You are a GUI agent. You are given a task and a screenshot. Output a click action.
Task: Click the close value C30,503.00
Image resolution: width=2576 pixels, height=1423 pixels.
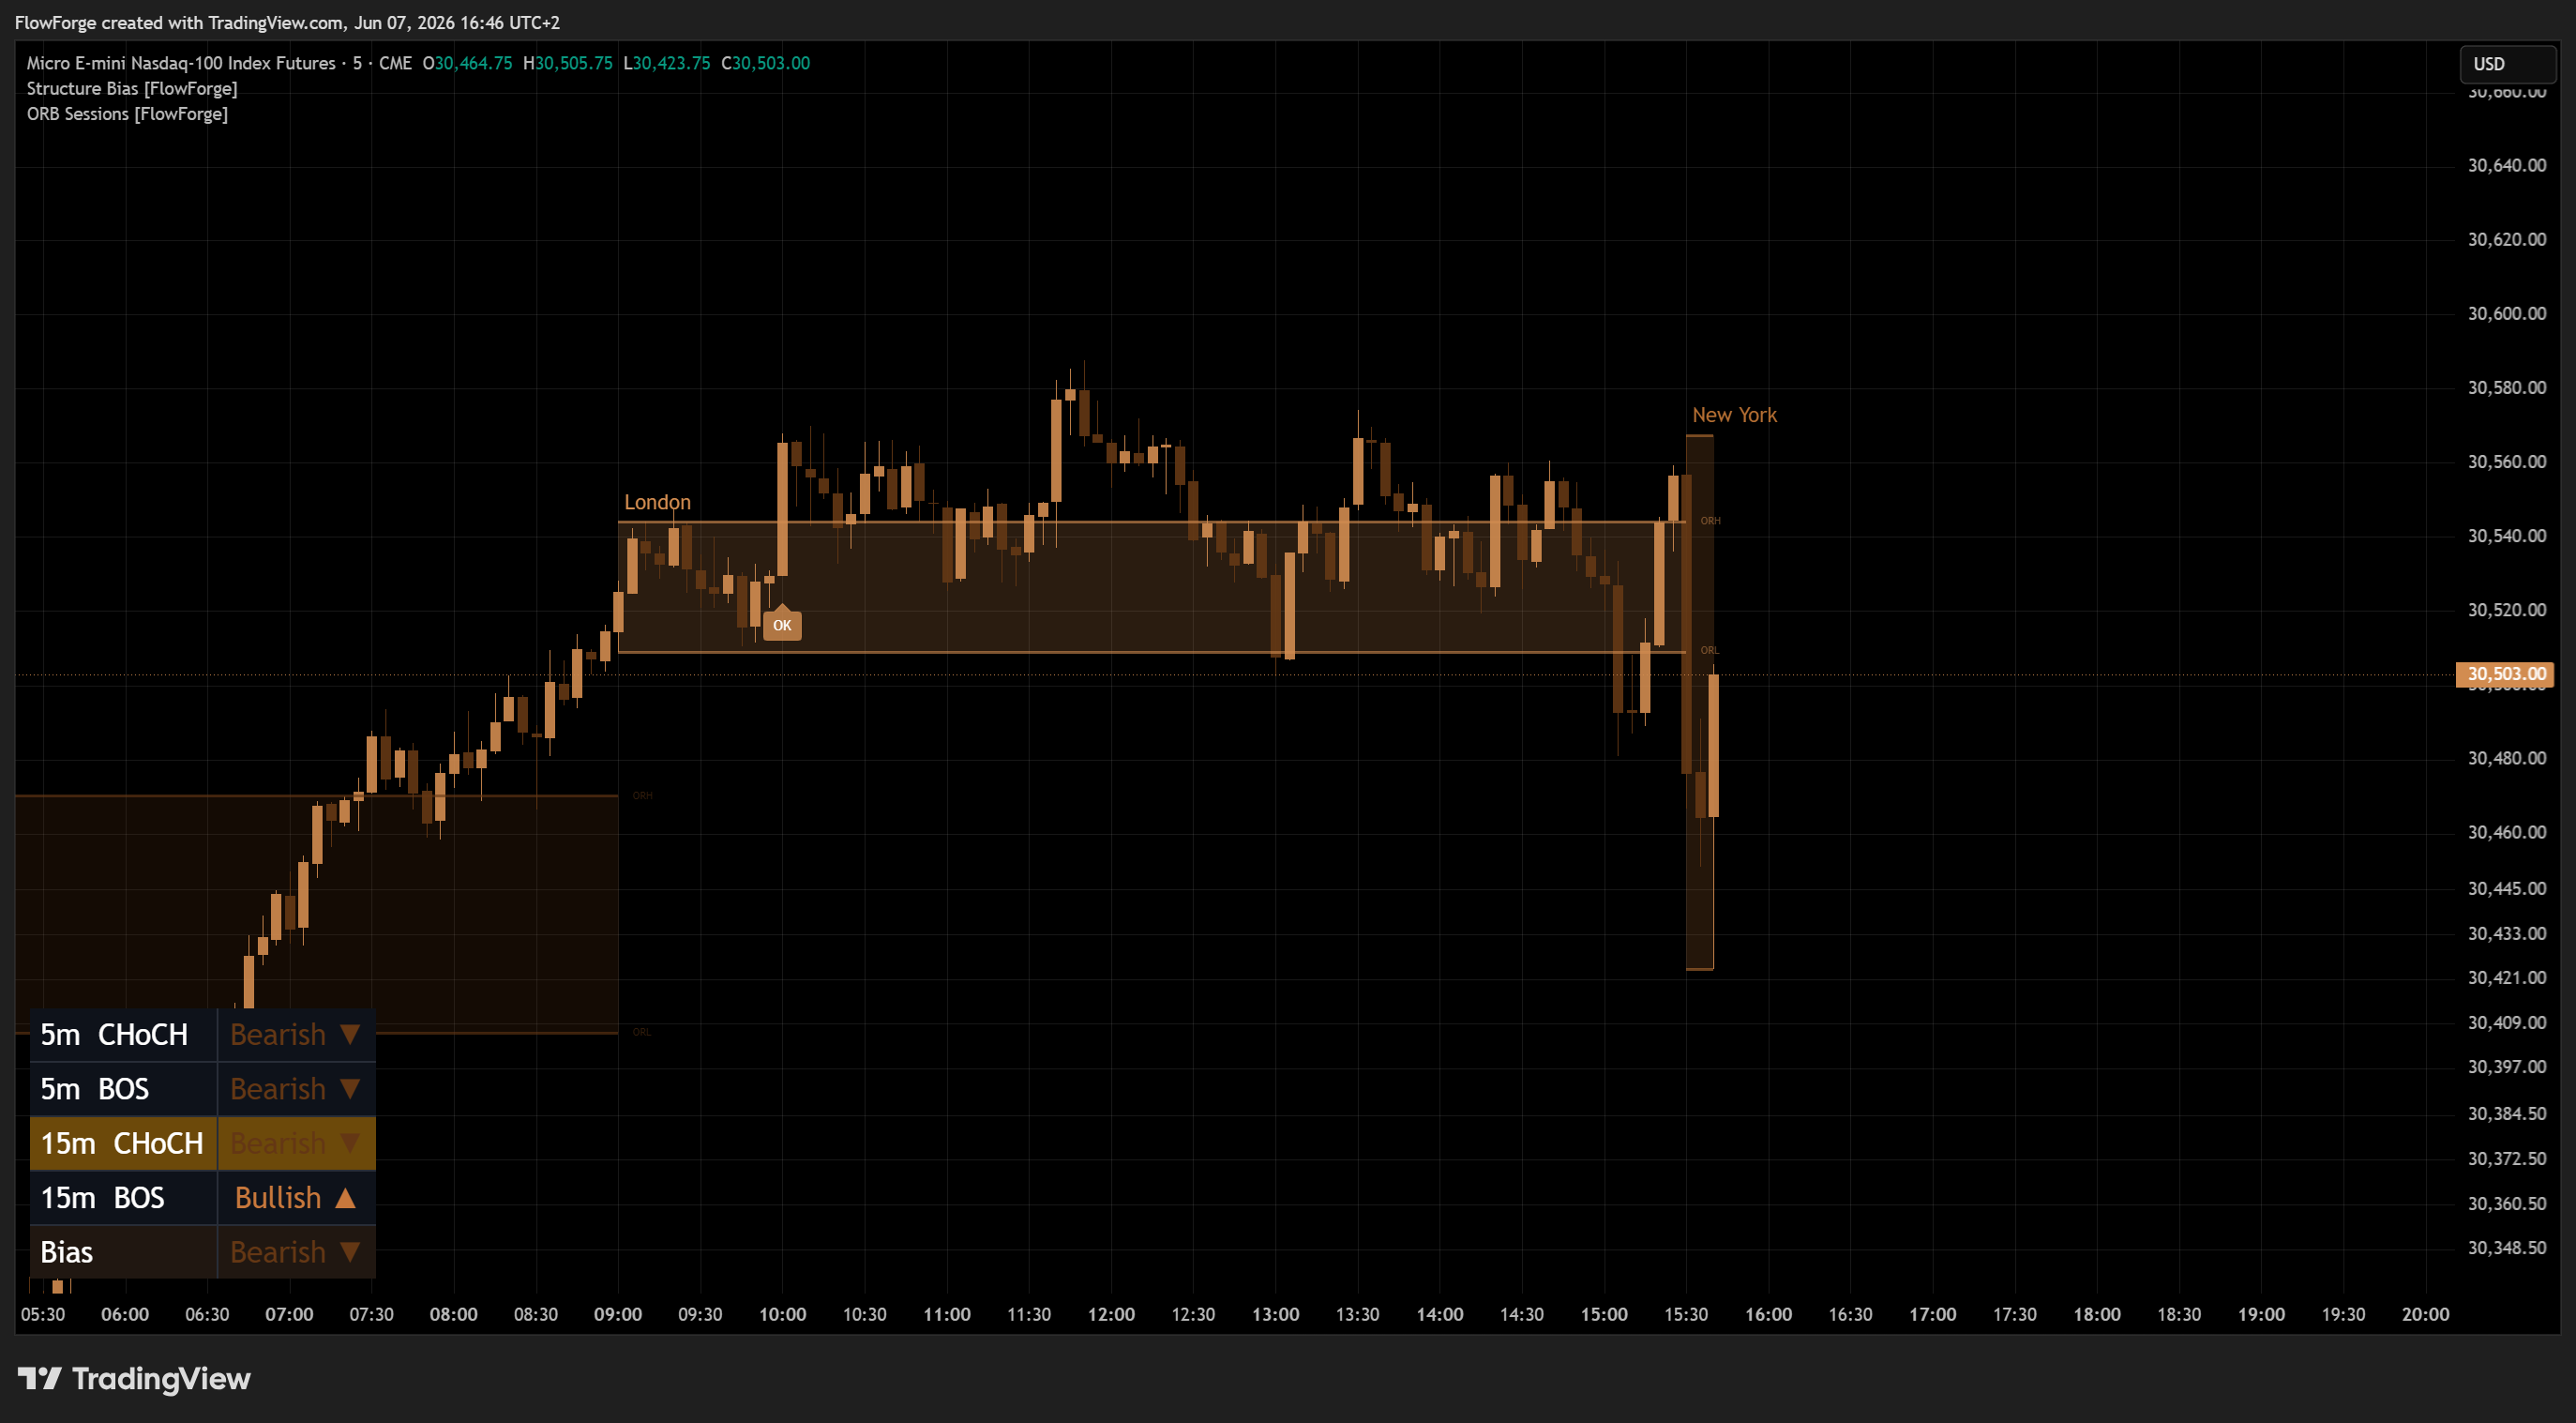tap(765, 63)
